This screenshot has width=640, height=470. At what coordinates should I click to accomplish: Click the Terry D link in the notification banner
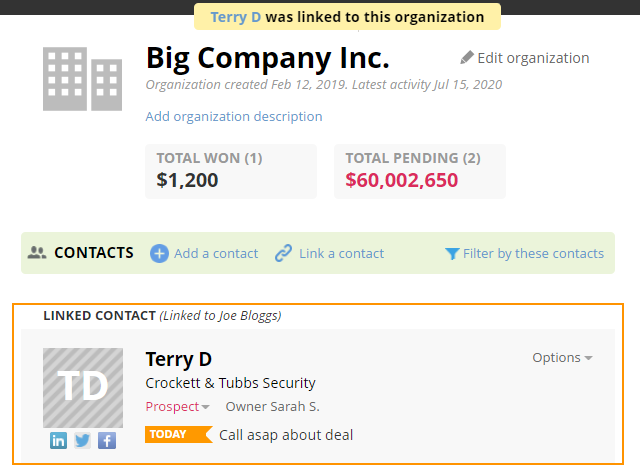pos(236,17)
